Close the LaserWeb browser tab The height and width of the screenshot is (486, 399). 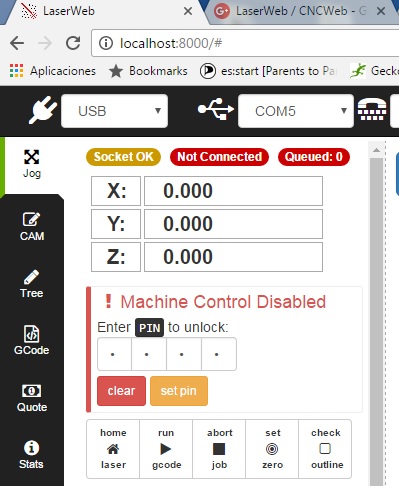point(188,11)
